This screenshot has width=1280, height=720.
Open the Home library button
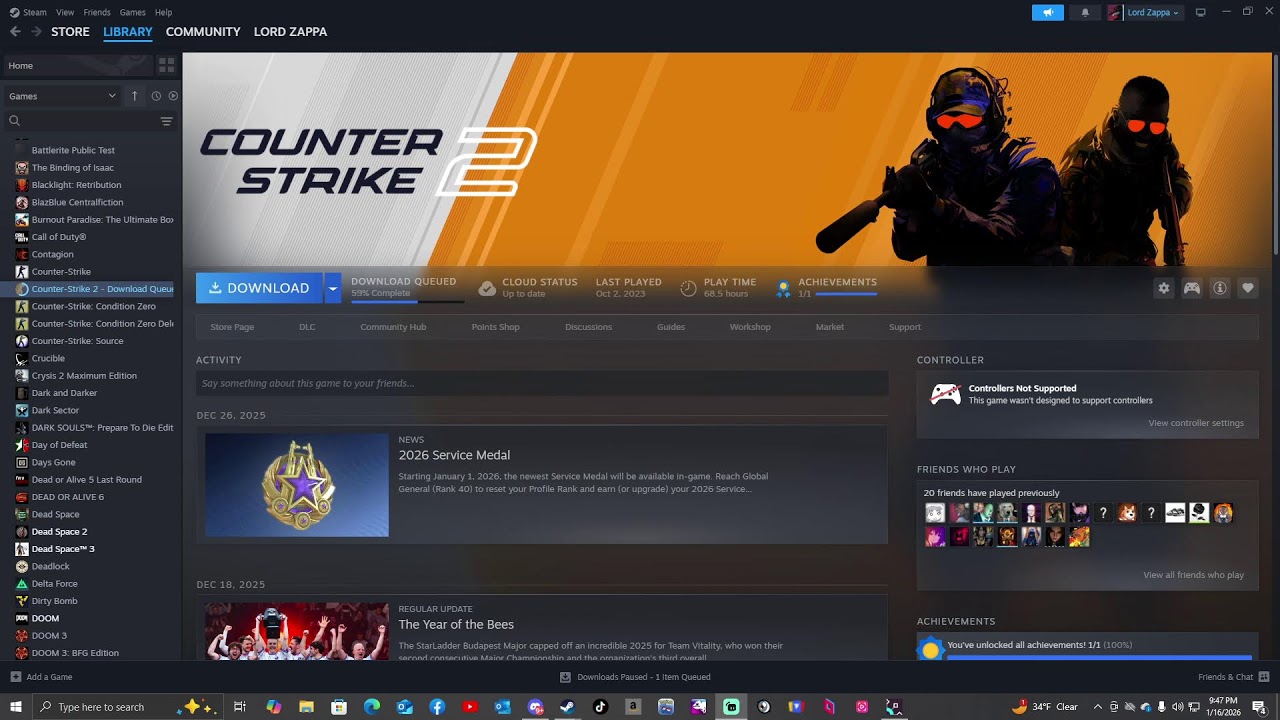pos(77,65)
